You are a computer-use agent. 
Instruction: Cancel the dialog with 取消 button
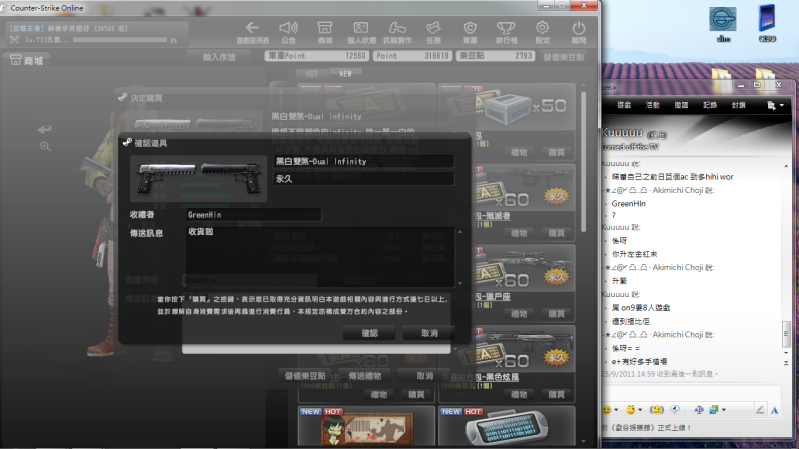click(429, 333)
